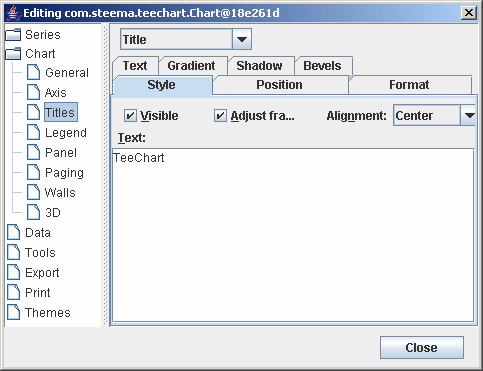This screenshot has height=371, width=483.
Task: Click the Chart folder icon
Action: (13, 54)
